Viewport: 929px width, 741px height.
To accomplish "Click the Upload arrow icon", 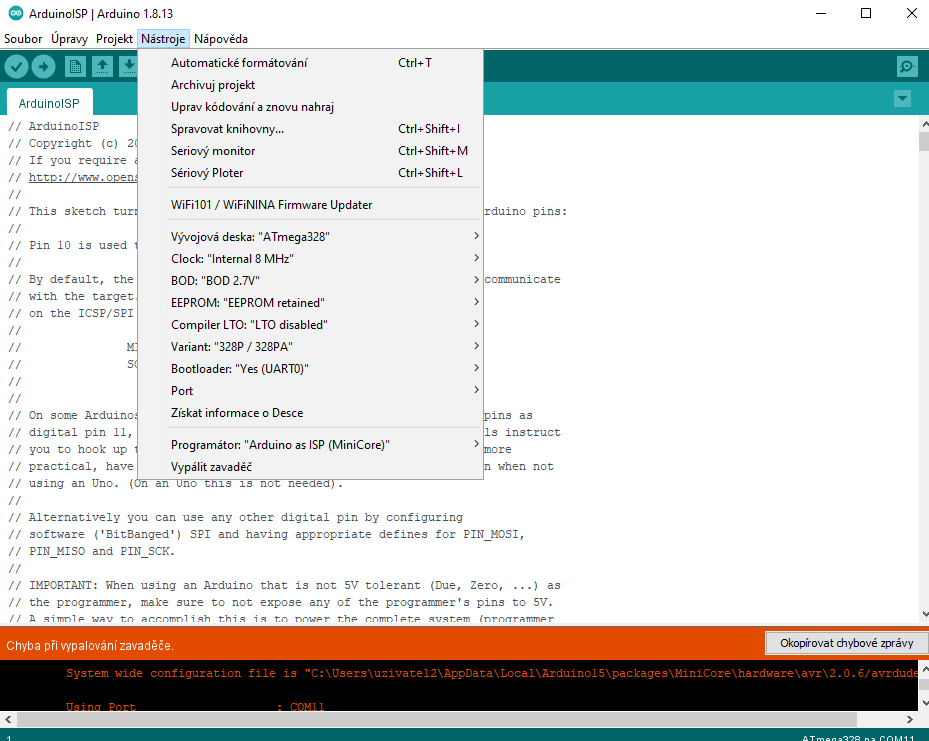I will coord(43,67).
